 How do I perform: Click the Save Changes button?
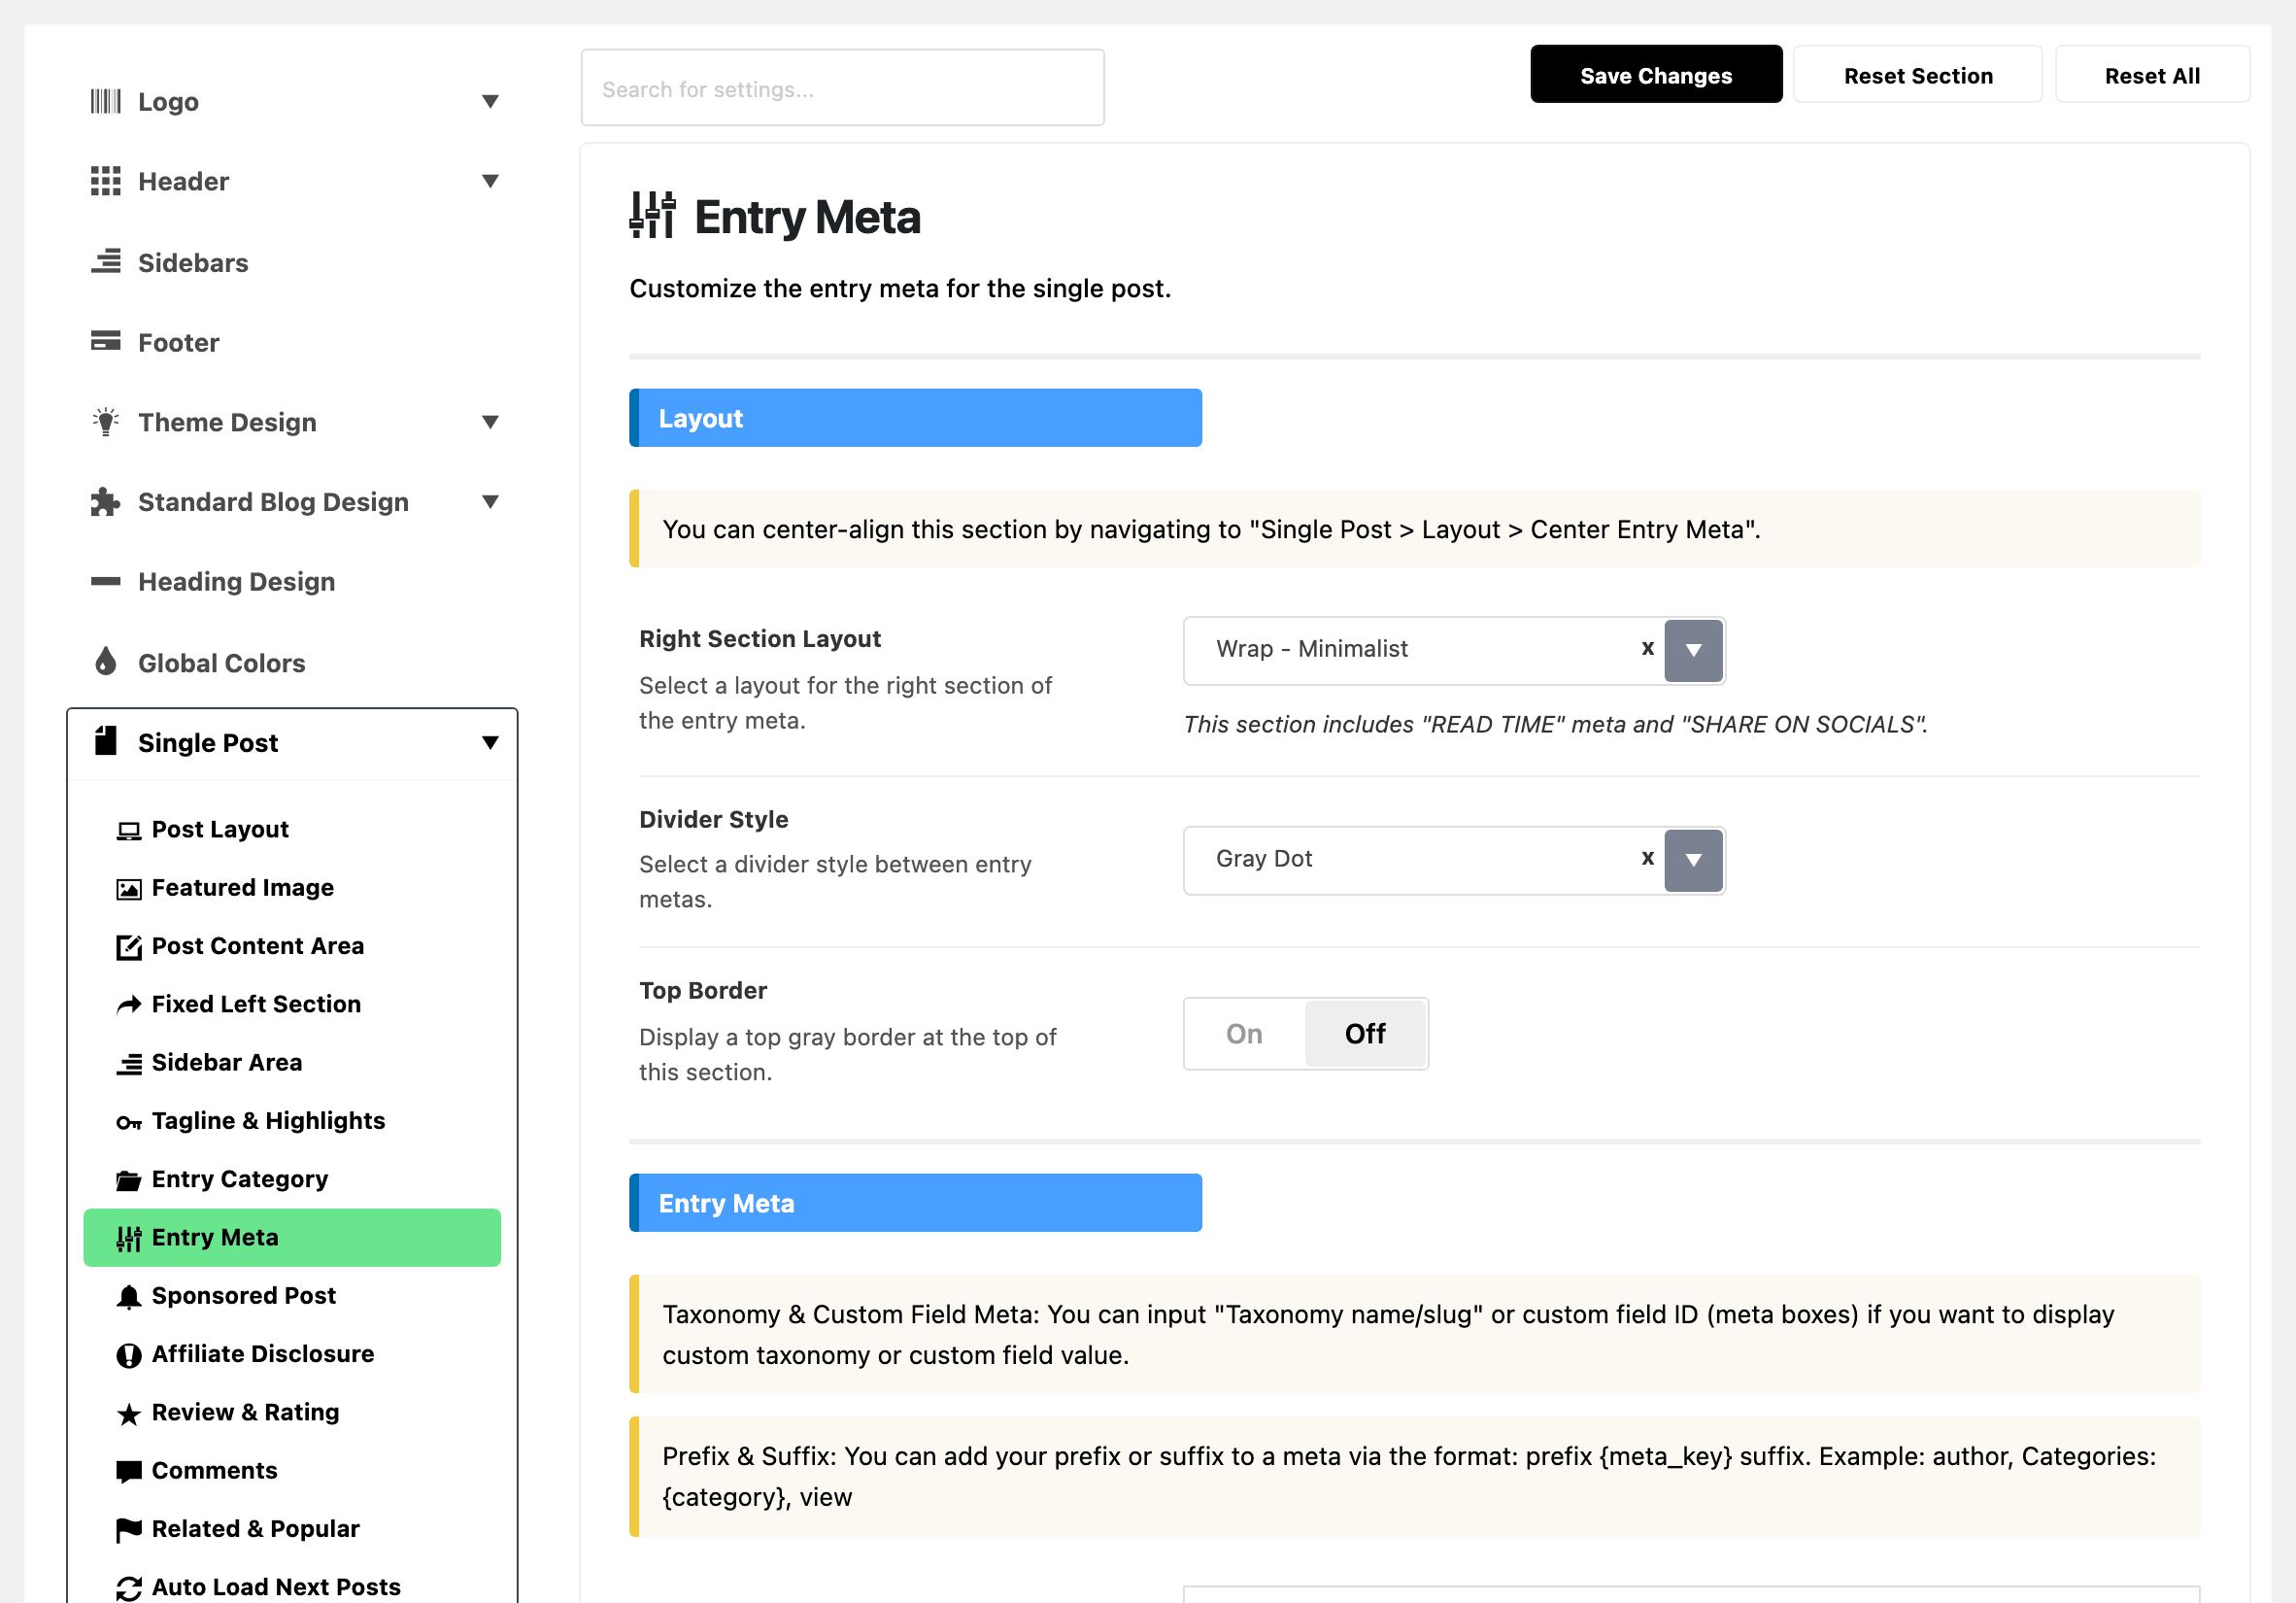click(1656, 75)
